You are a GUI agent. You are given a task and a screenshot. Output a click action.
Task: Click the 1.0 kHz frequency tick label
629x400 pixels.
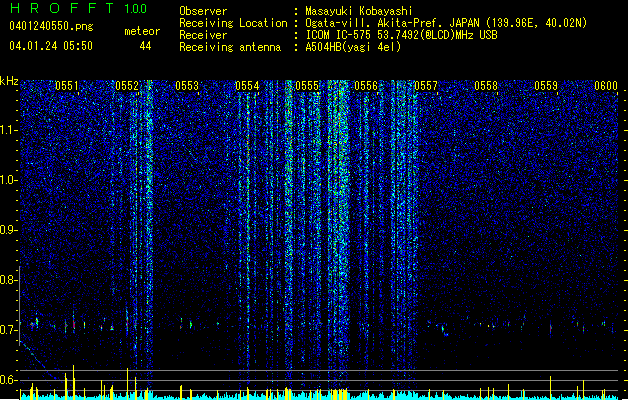coord(9,180)
